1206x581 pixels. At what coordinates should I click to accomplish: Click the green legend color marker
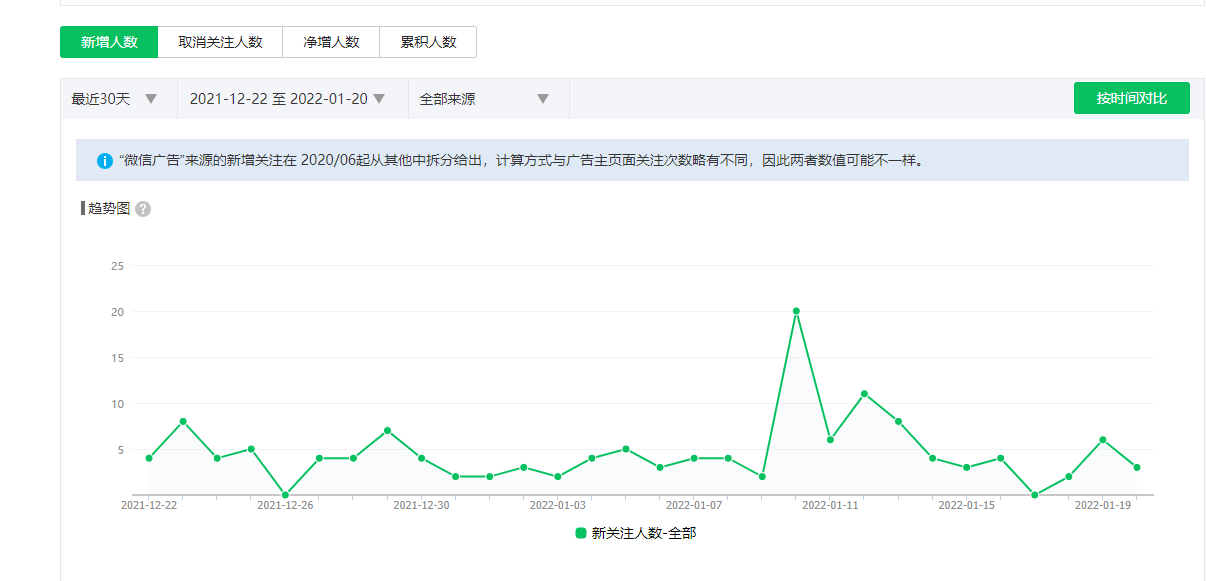[x=581, y=534]
